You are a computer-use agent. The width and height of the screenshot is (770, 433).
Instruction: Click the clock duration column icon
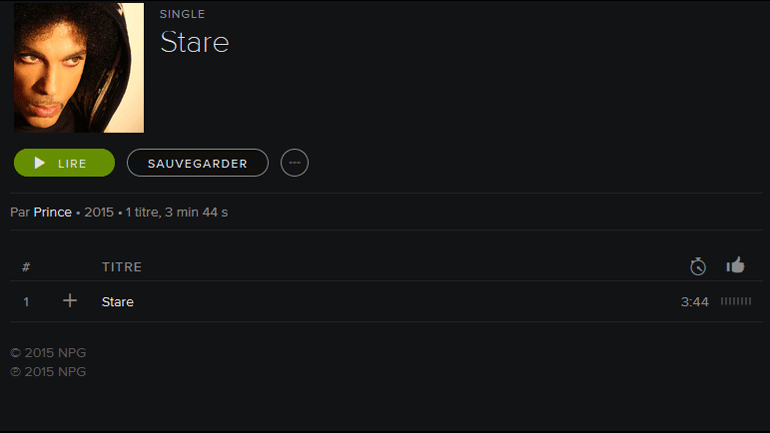click(698, 266)
